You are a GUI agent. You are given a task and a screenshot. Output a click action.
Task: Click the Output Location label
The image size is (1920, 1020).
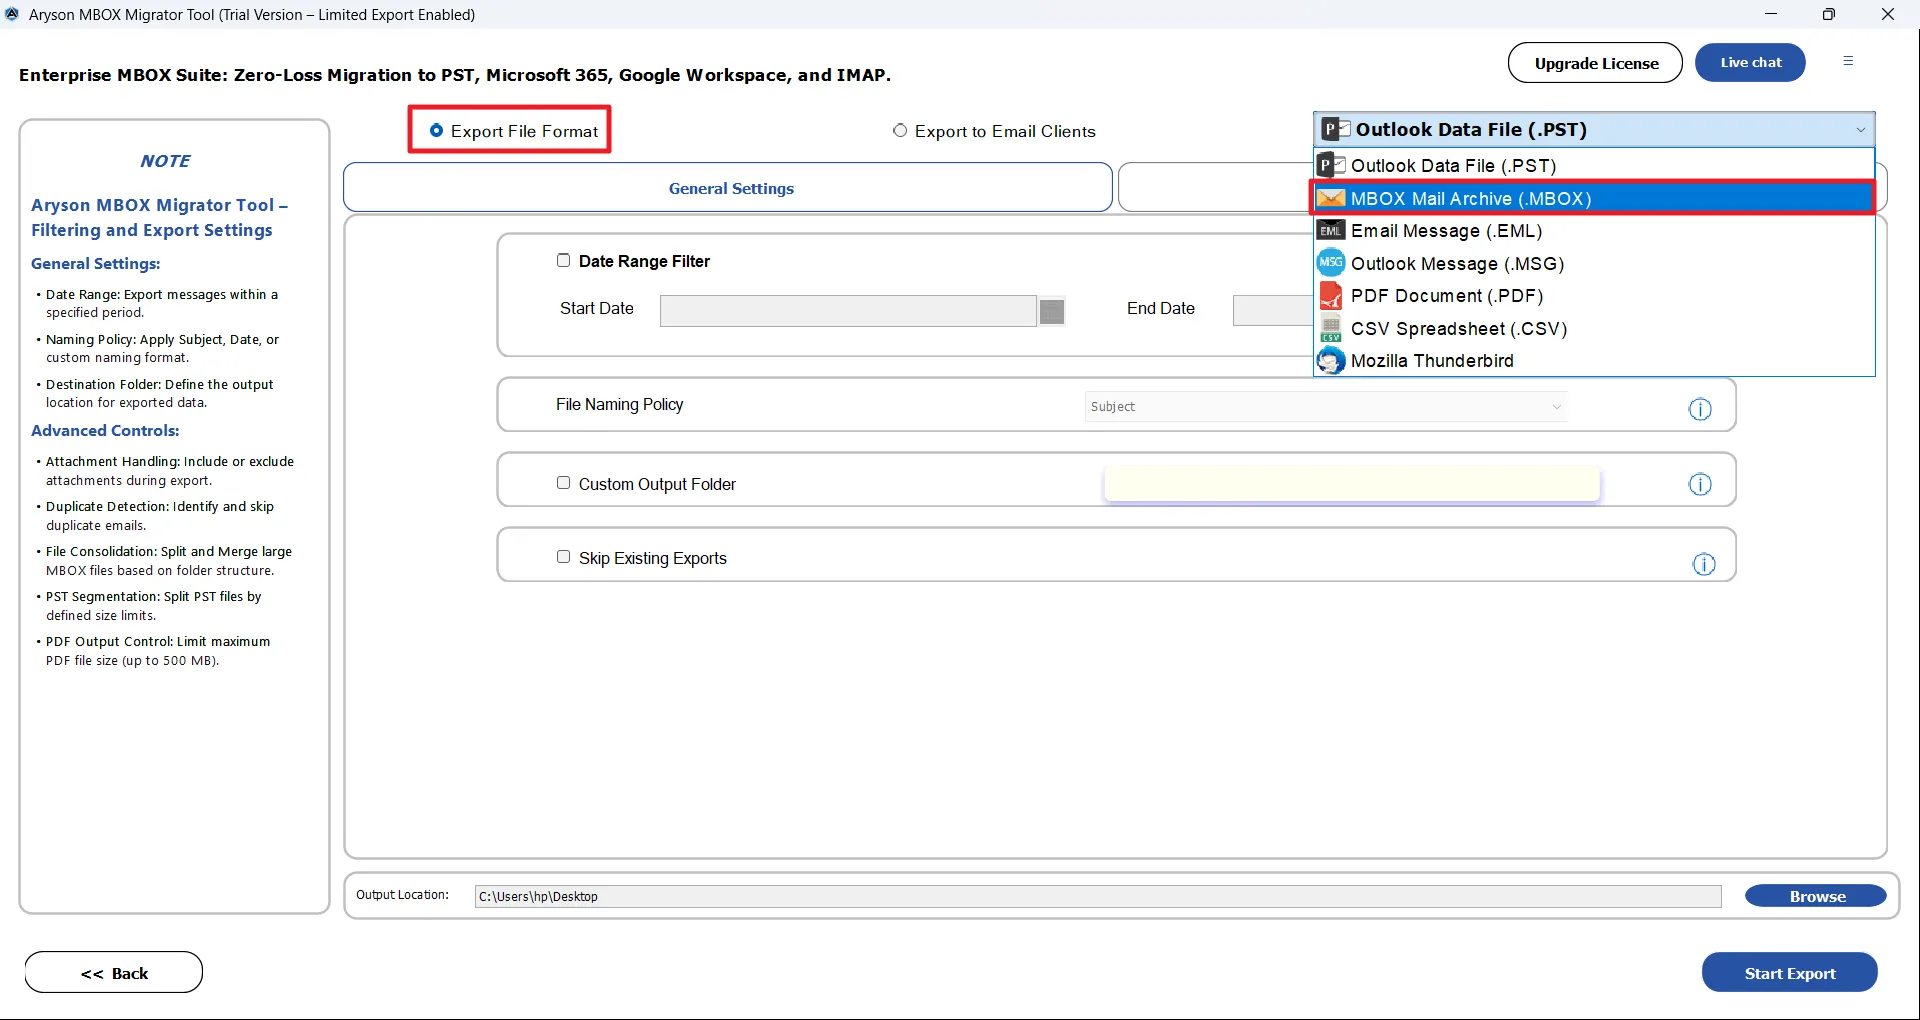point(402,895)
